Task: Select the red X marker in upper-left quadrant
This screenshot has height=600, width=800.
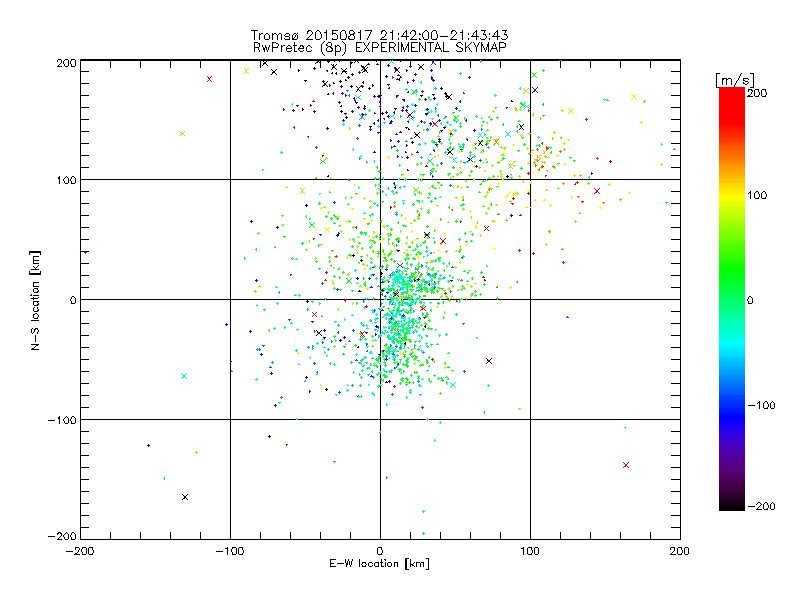Action: click(x=209, y=79)
